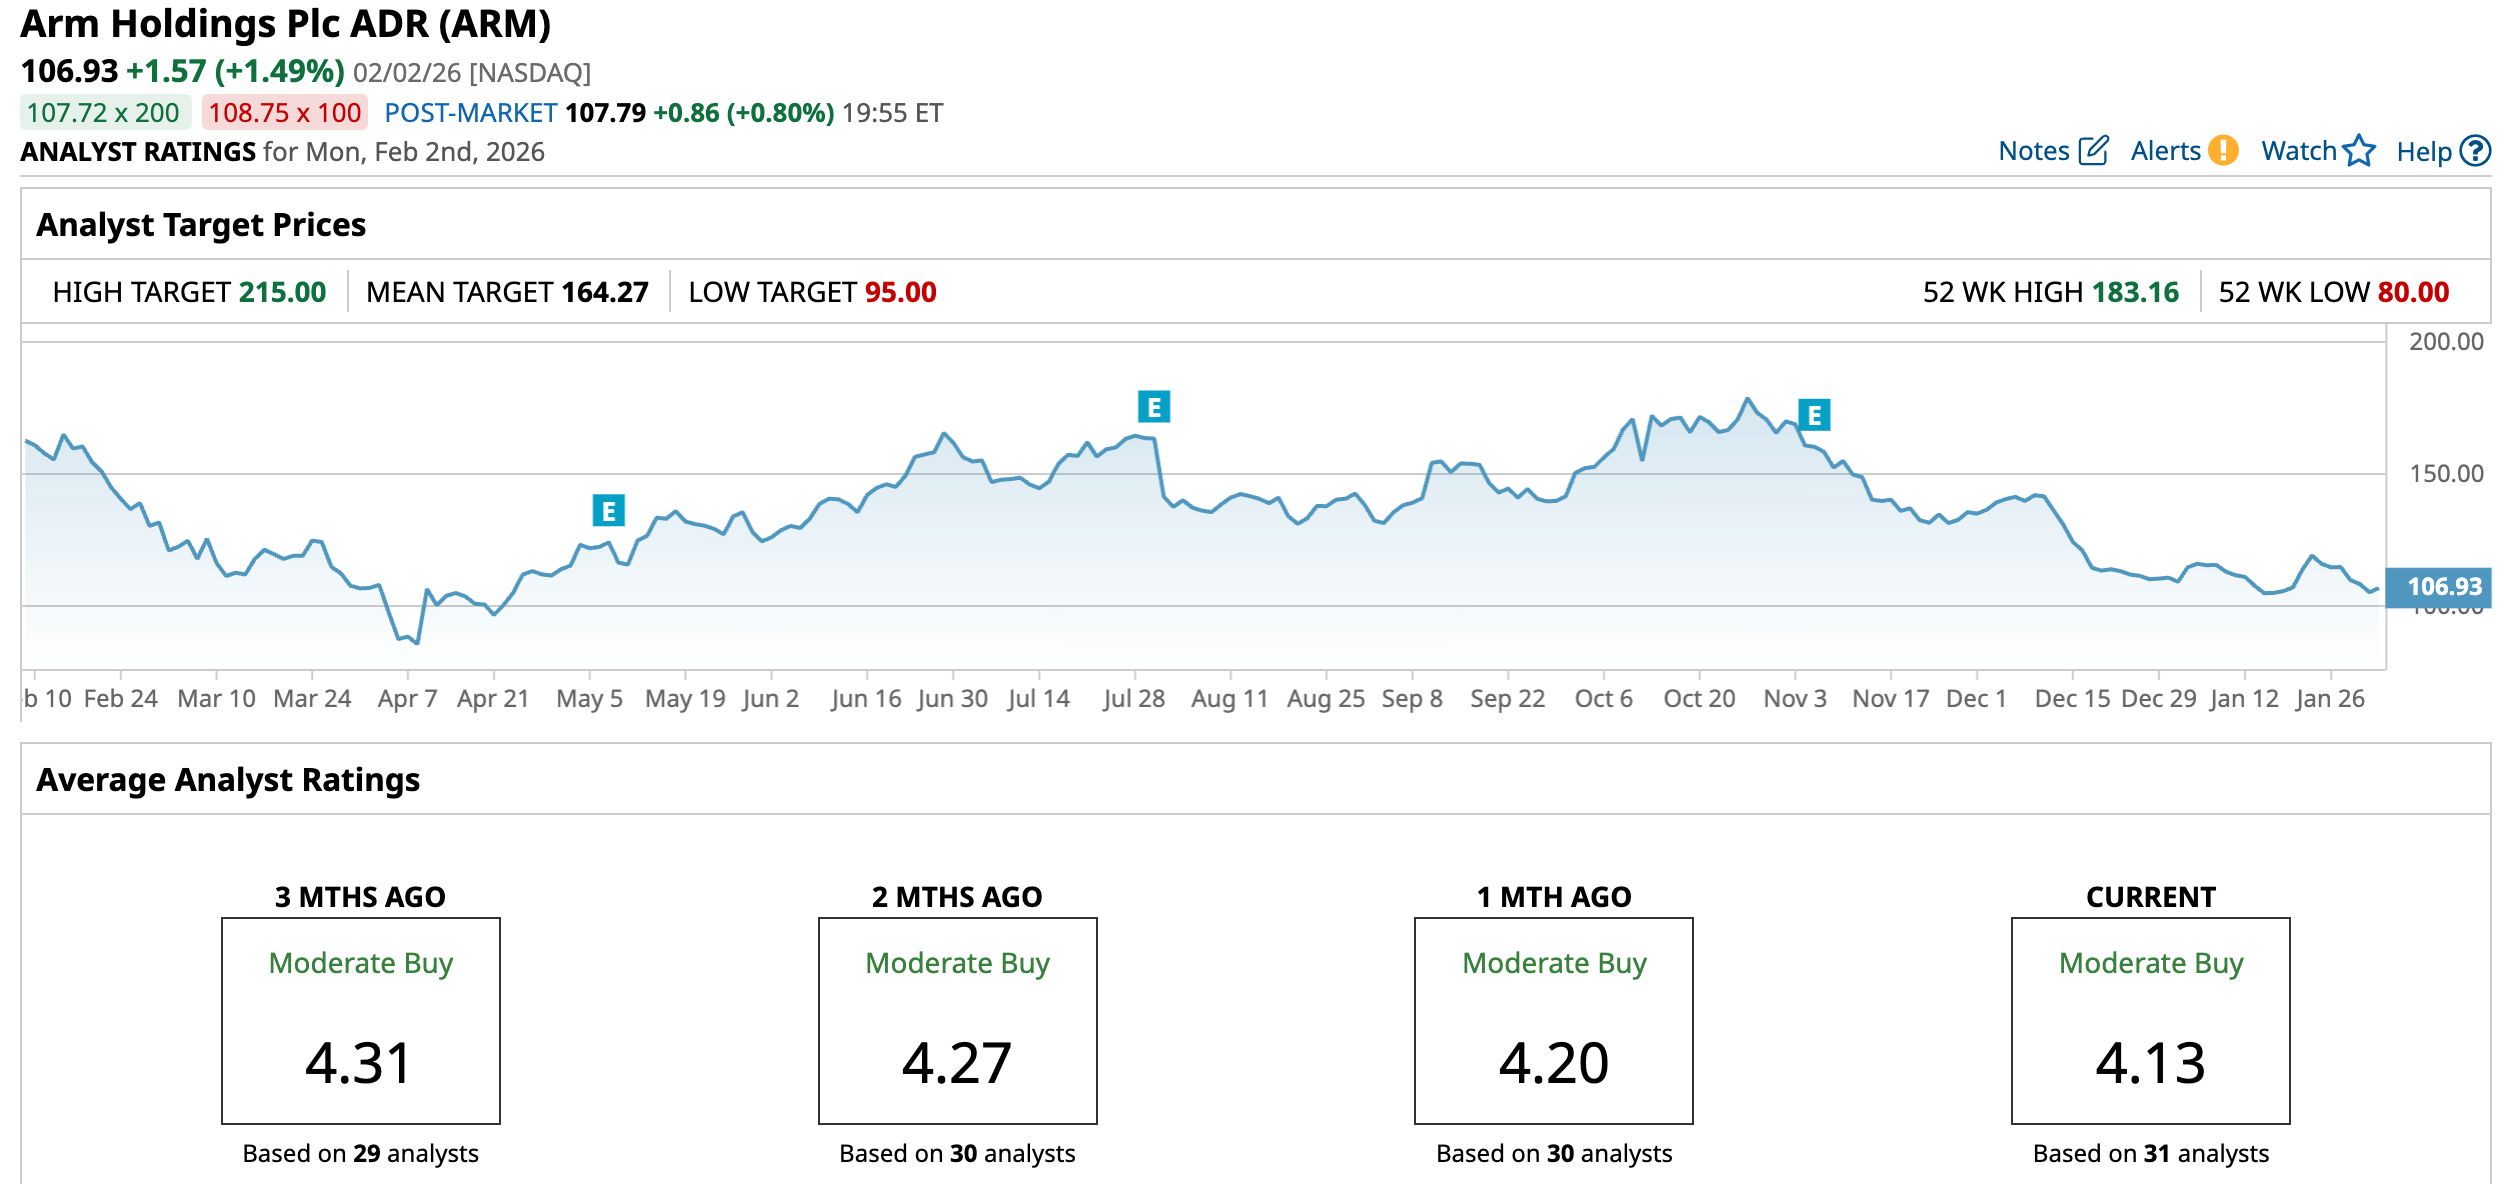Viewport: 2504px width, 1184px height.
Task: Open the Notes link
Action: coord(2033,151)
